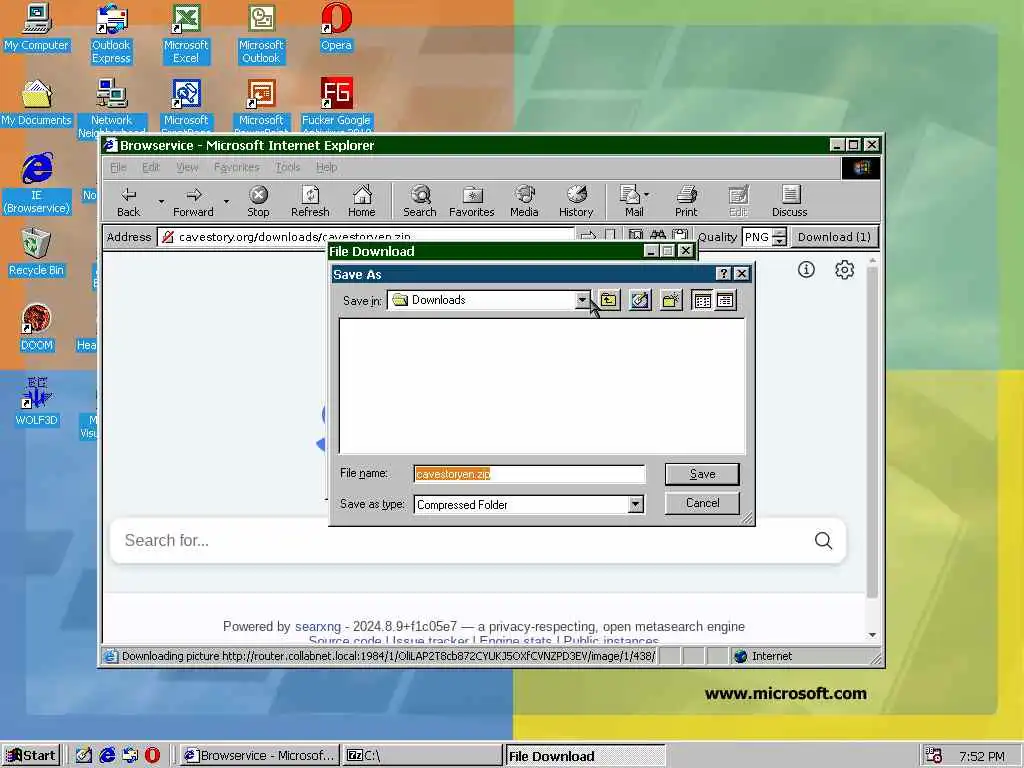Open the Media pane in IE toolbar
Screen dimensions: 1024x768
coord(524,201)
